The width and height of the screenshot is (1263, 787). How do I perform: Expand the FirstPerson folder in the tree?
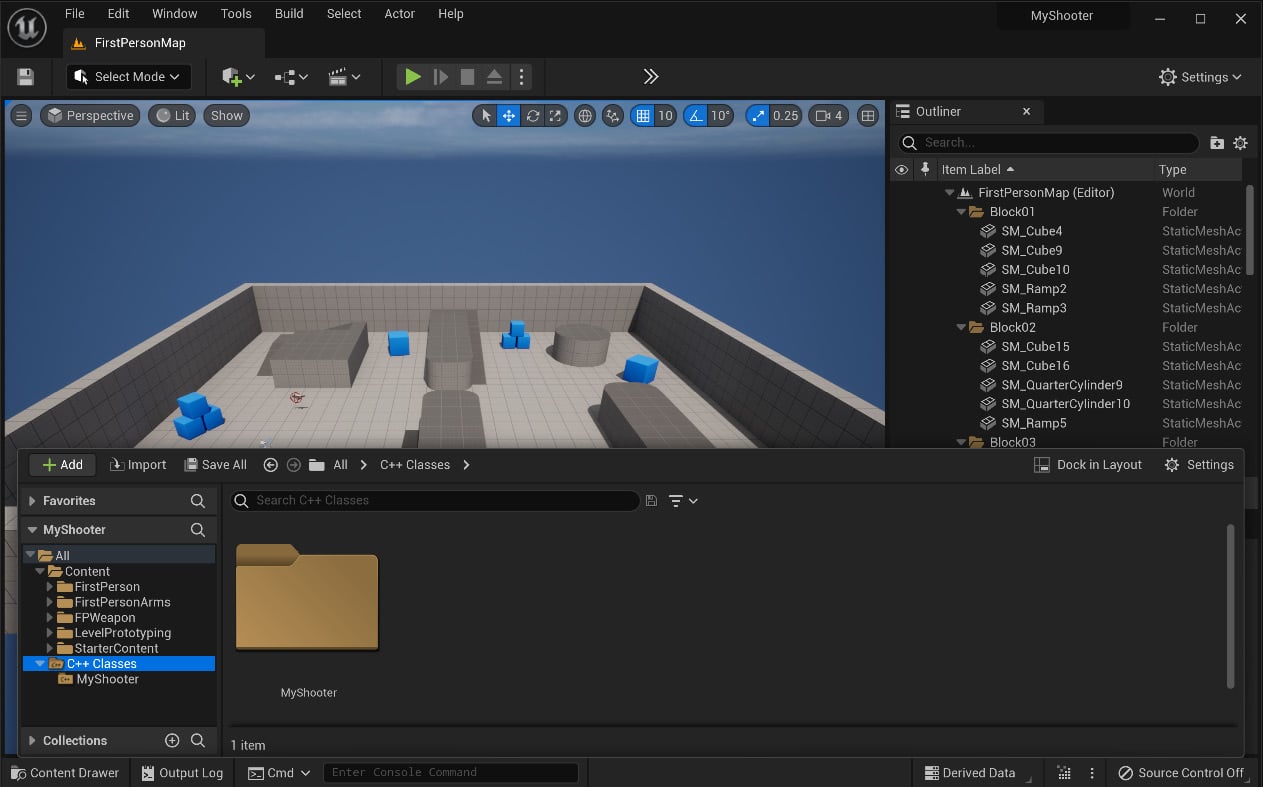click(x=49, y=587)
